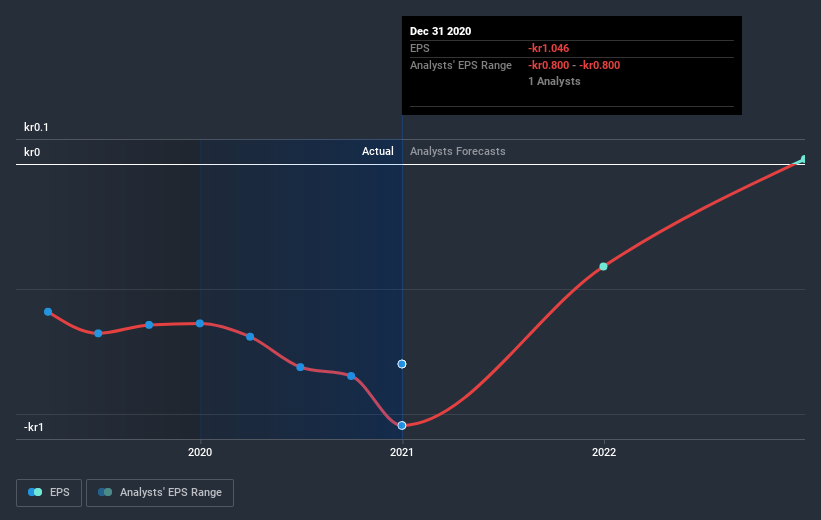Toggle the Analysts' EPS Range legend button

(160, 493)
